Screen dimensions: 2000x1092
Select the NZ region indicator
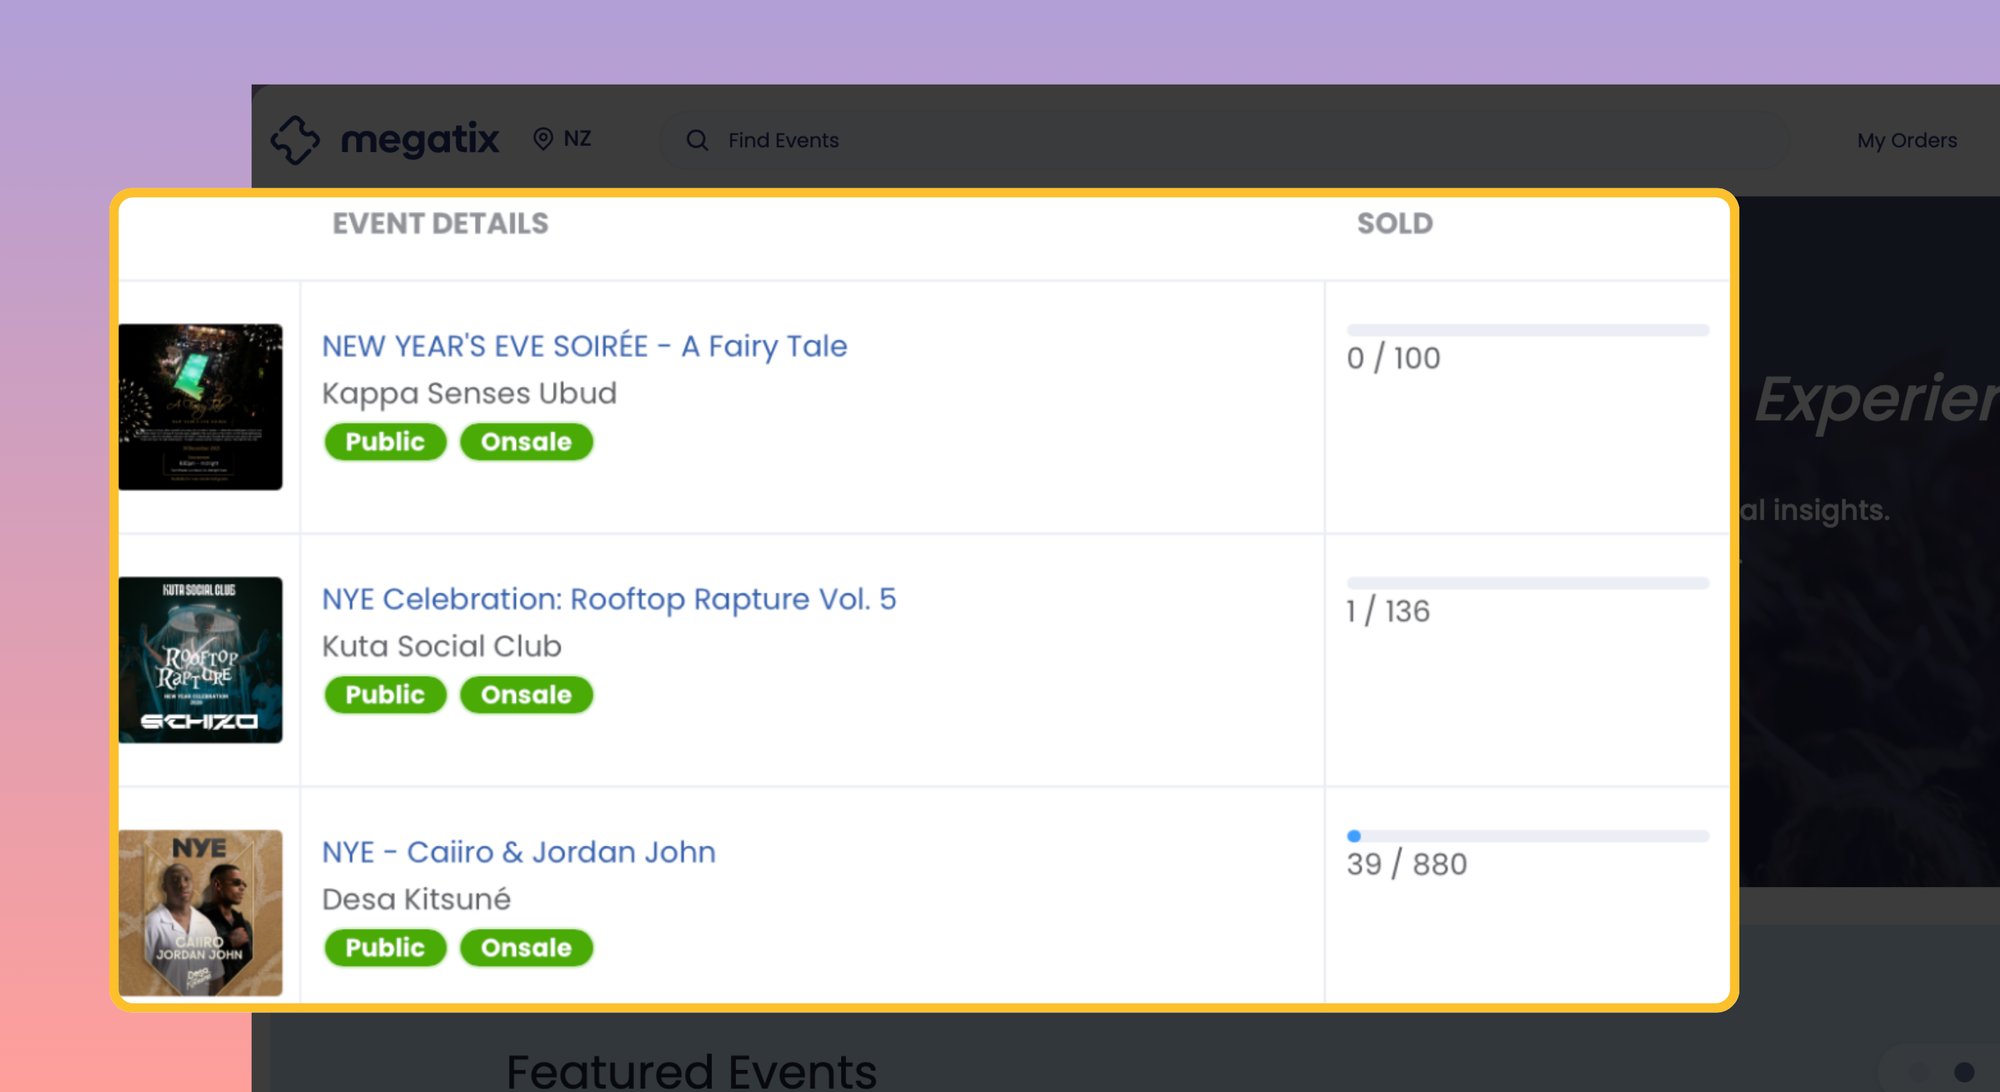click(x=576, y=139)
